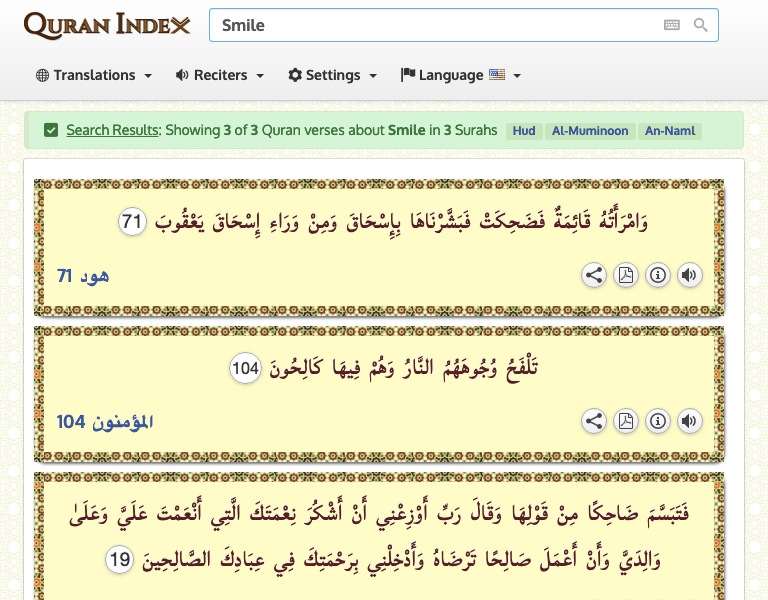This screenshot has height=600, width=768.
Task: Click the An-Naml surah tag
Action: coord(672,131)
